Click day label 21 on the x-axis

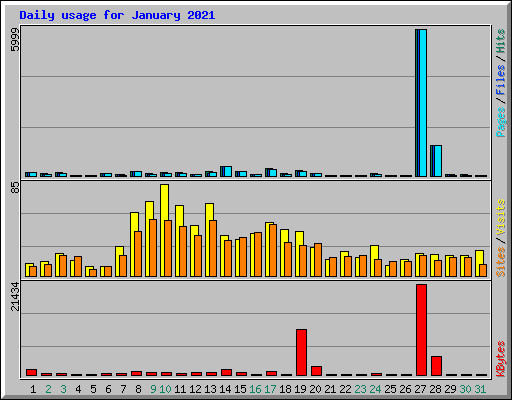(330, 389)
